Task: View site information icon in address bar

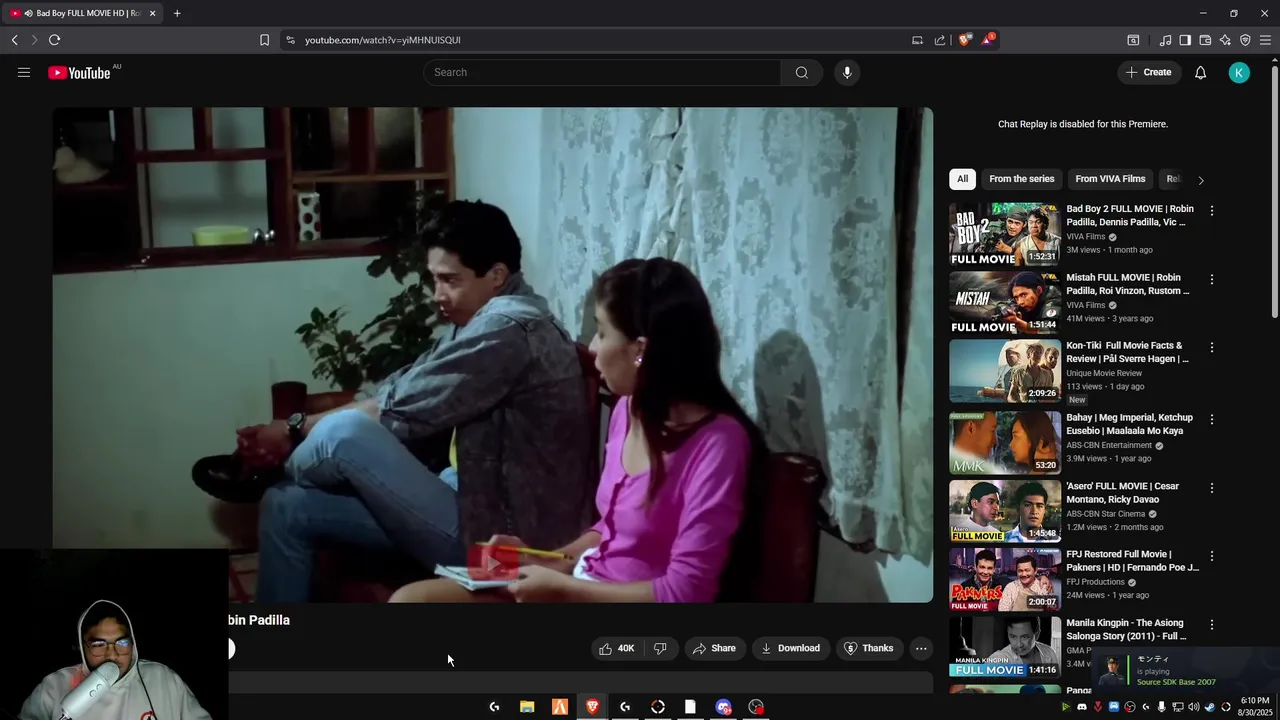Action: pyautogui.click(x=290, y=40)
